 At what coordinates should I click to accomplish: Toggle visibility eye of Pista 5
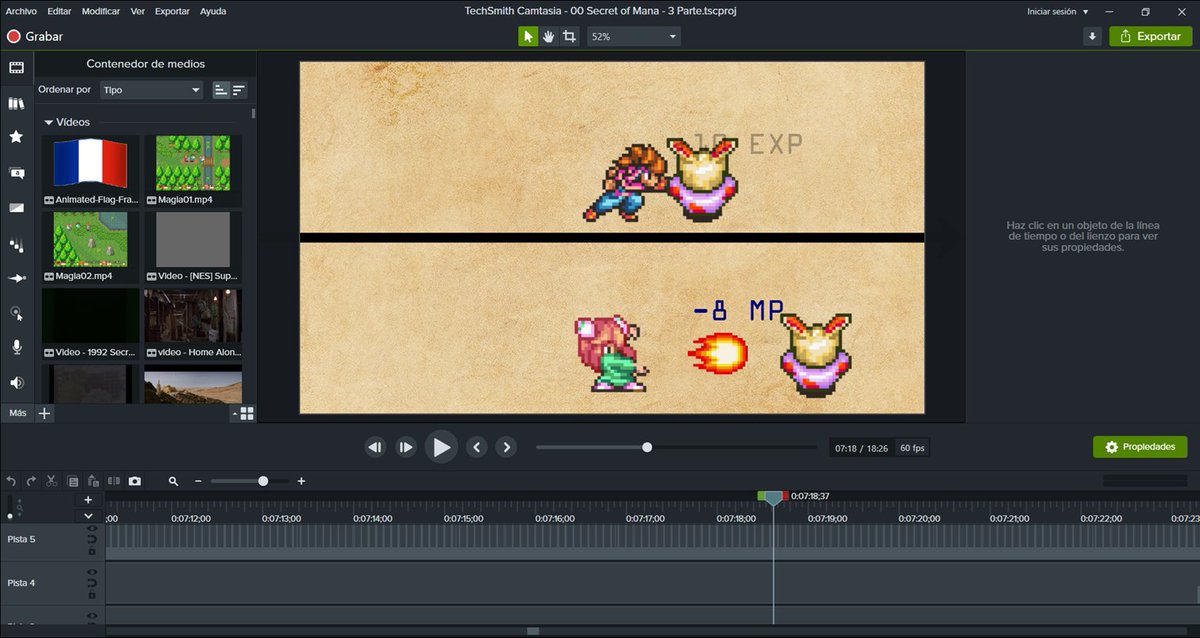tap(92, 528)
